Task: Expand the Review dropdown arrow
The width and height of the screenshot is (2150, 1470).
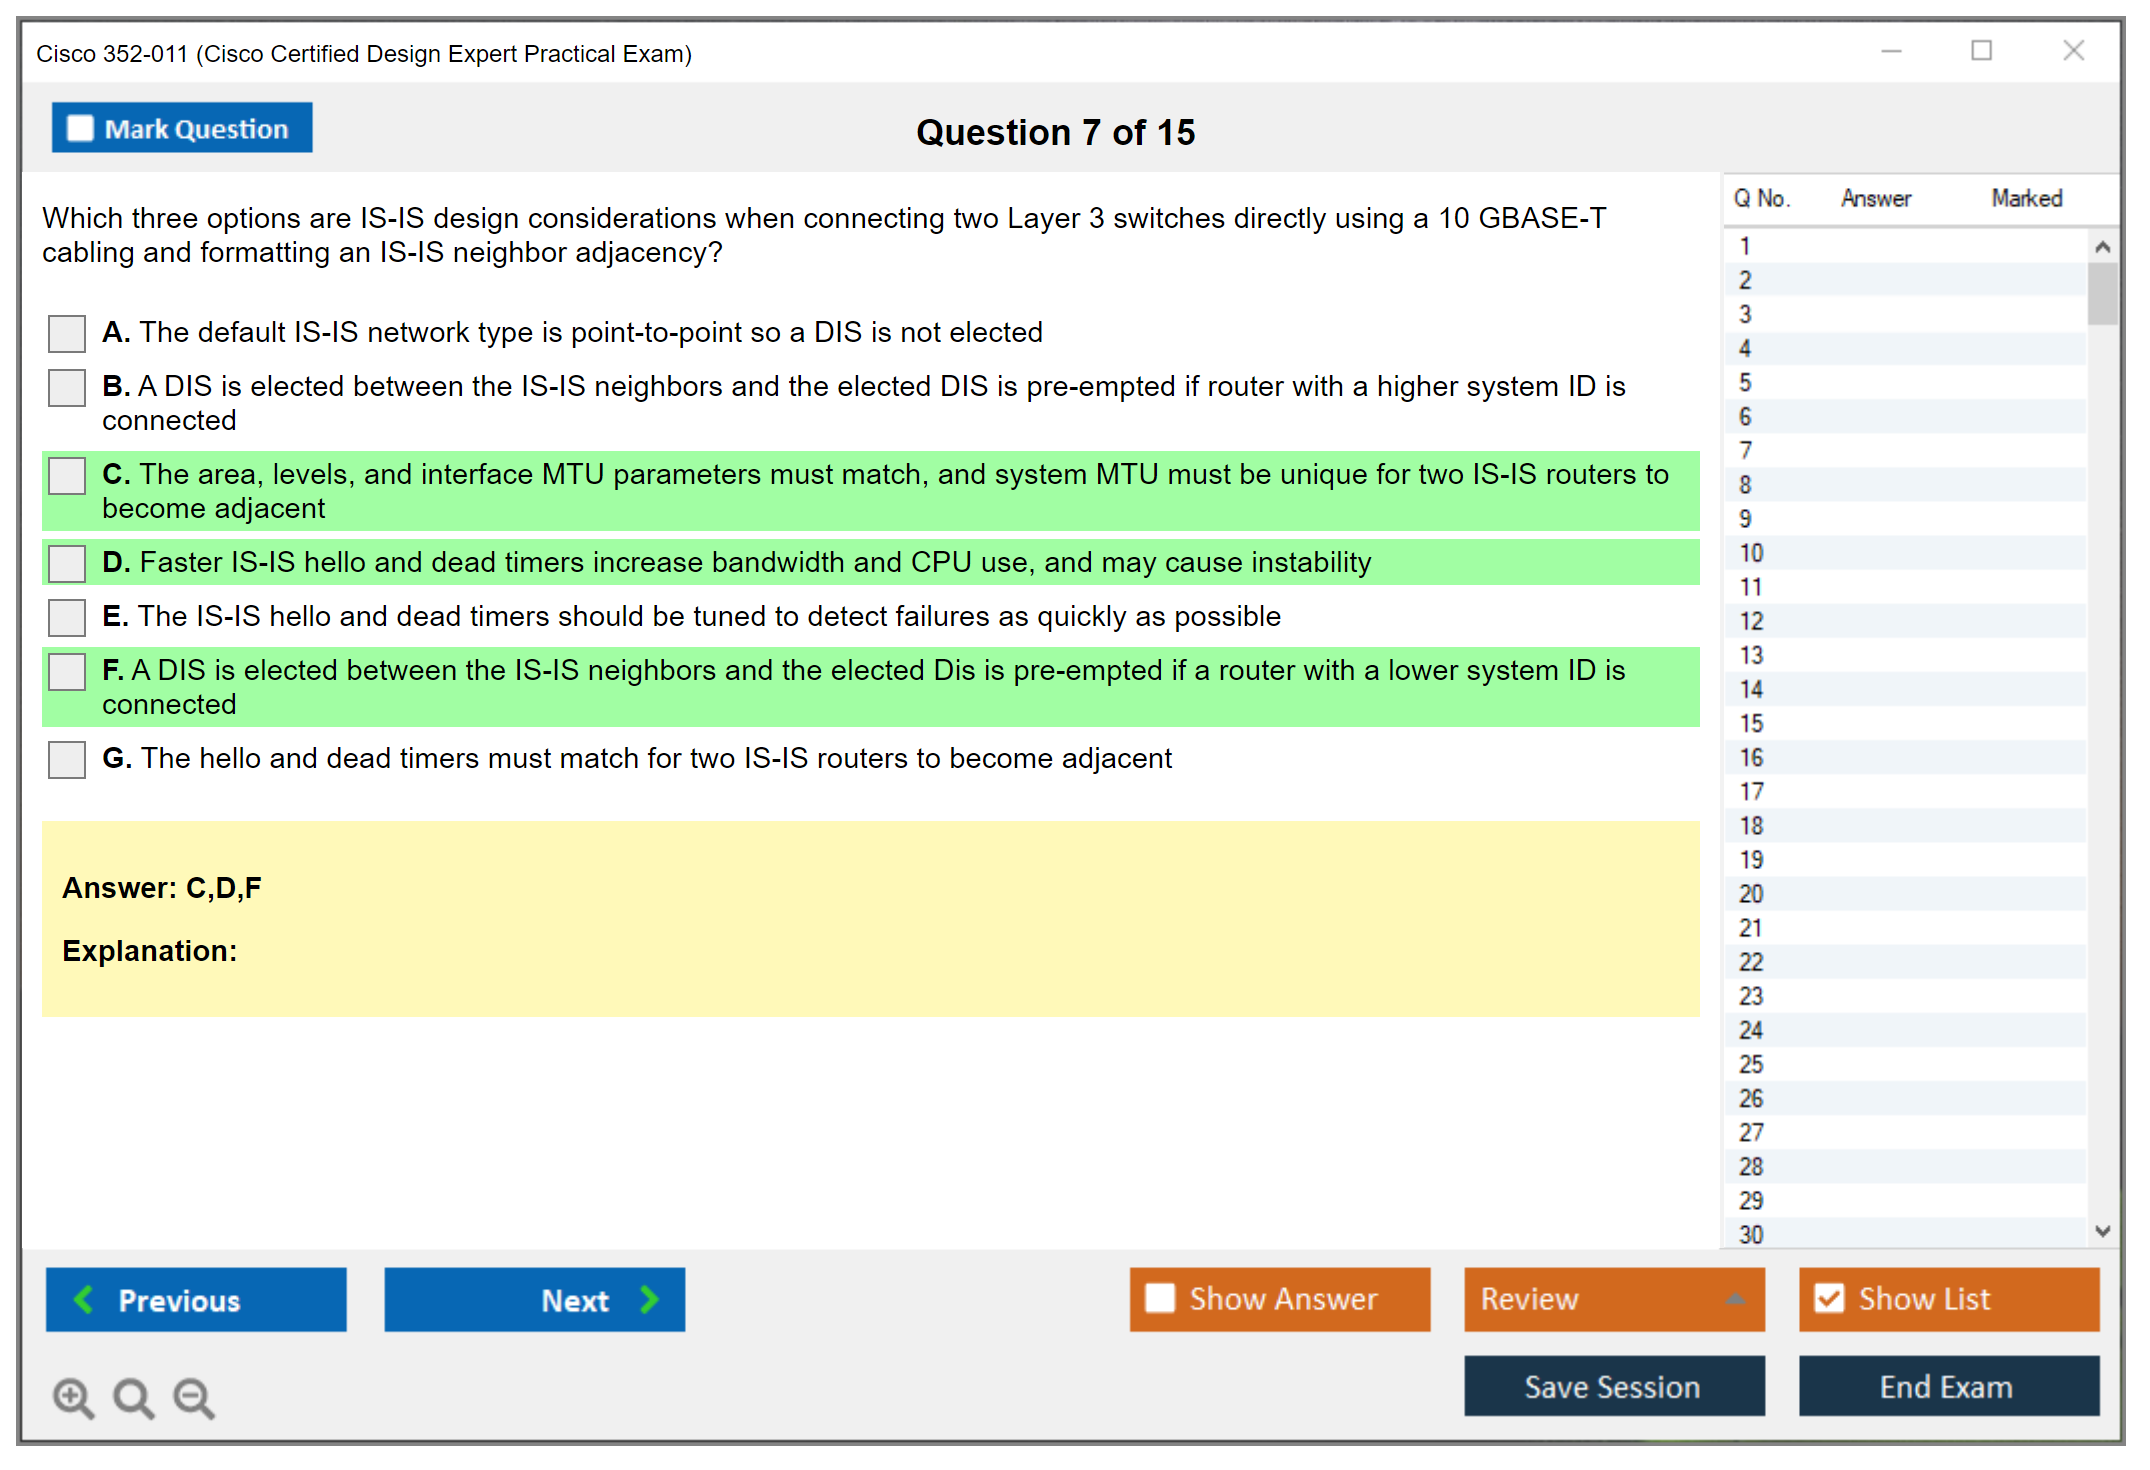Action: [x=1736, y=1299]
